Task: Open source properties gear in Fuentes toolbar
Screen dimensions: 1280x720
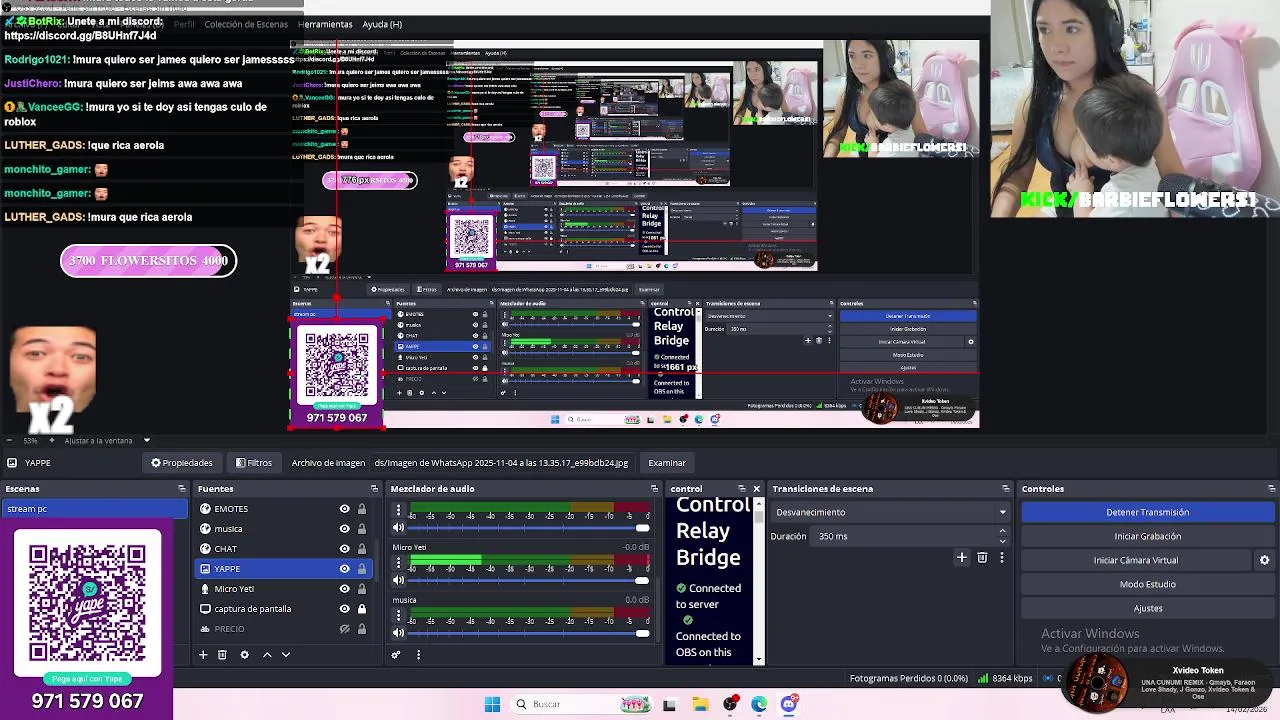Action: point(245,655)
